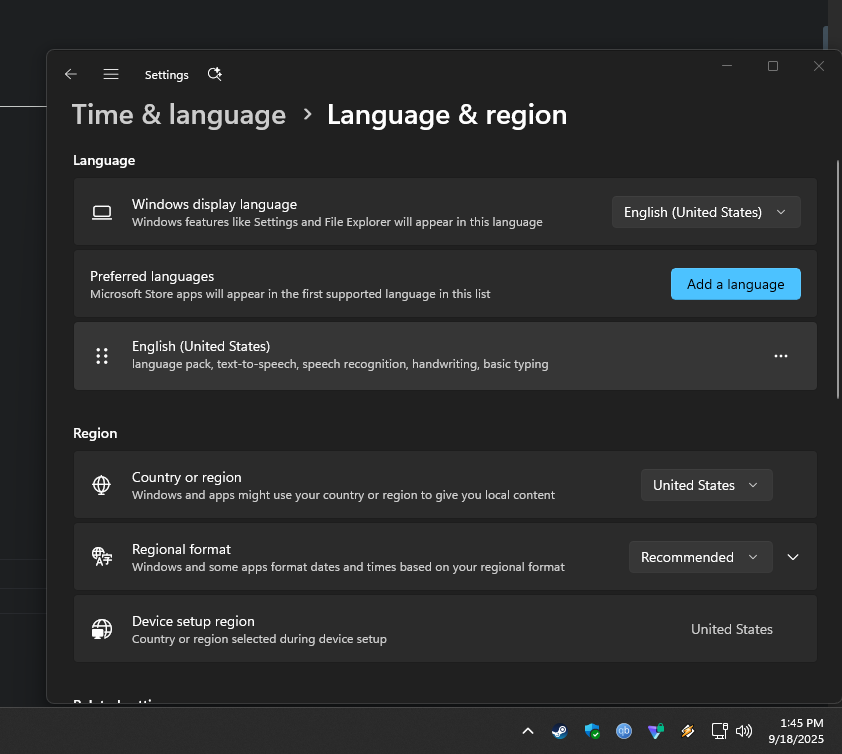The image size is (842, 754).
Task: Open the Settings search icon
Action: coord(214,74)
